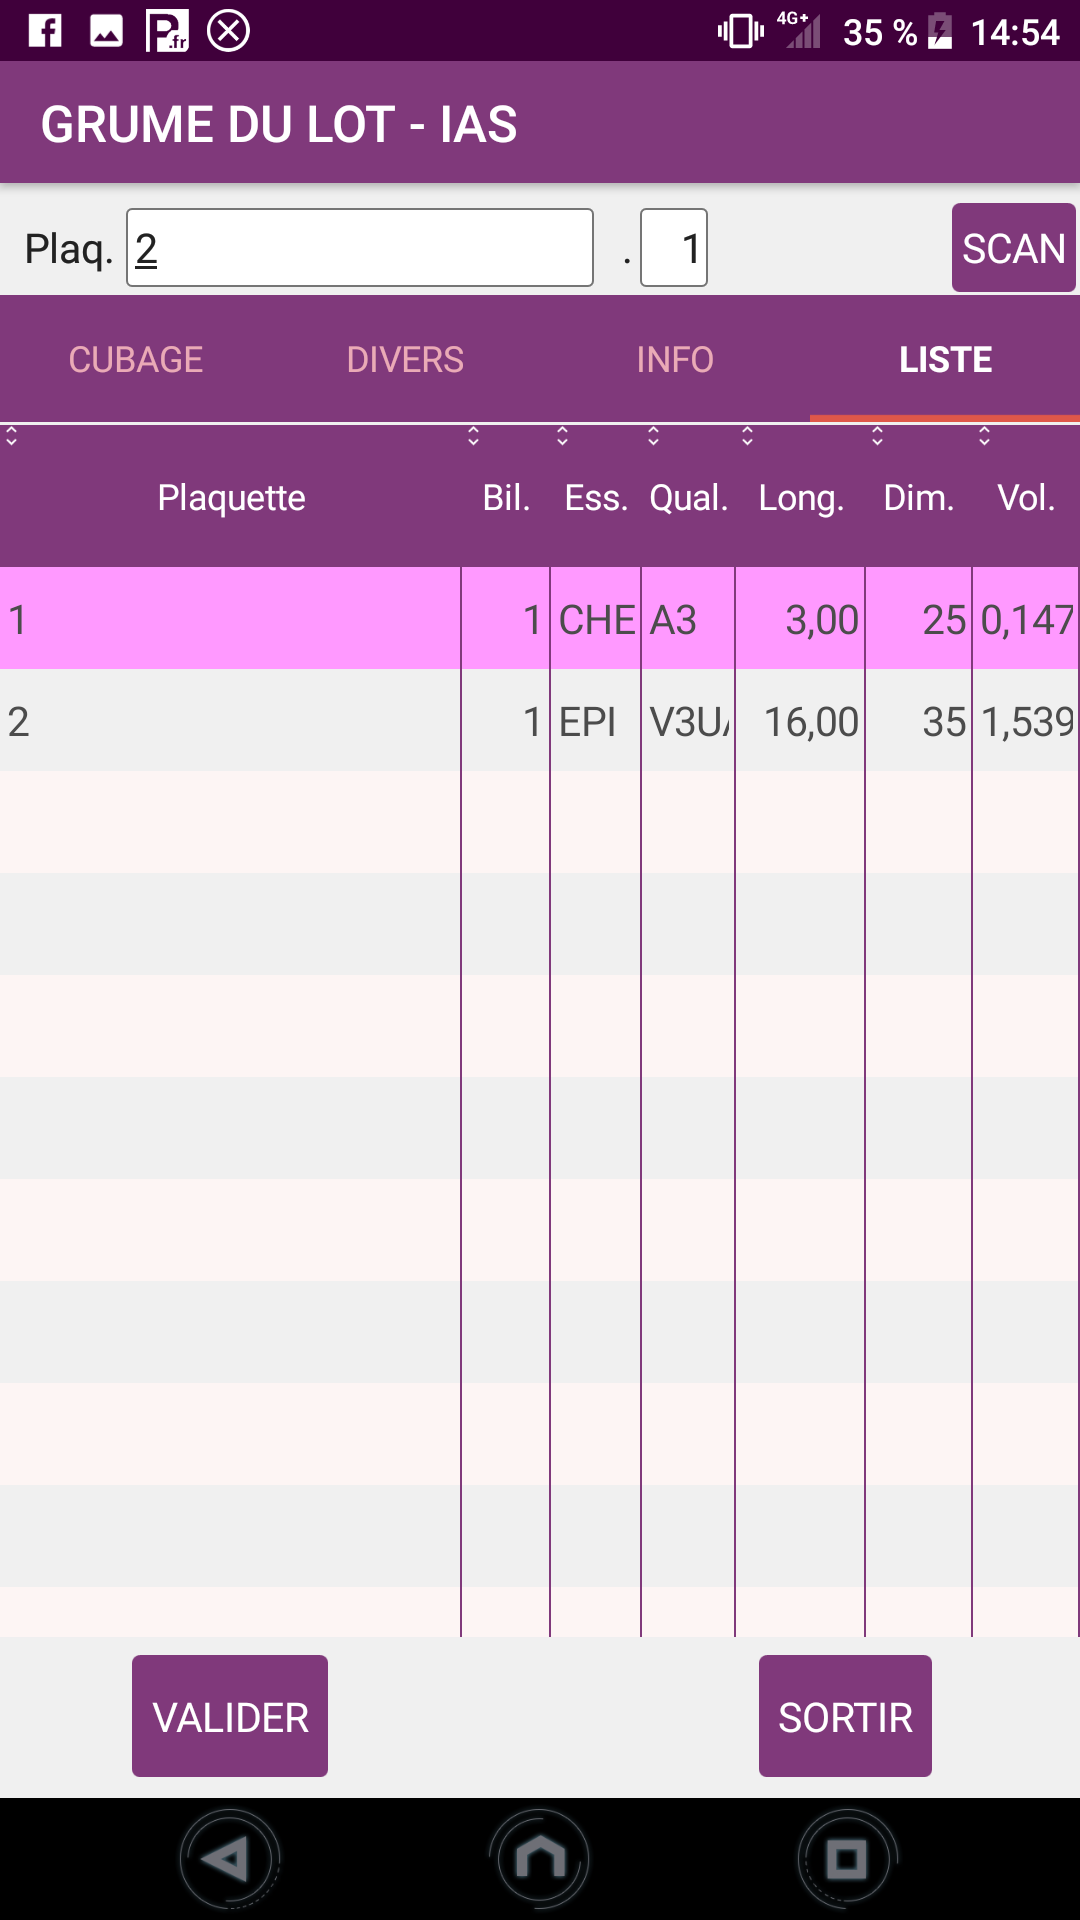Click the VALIDER button
The width and height of the screenshot is (1080, 1920).
[230, 1716]
